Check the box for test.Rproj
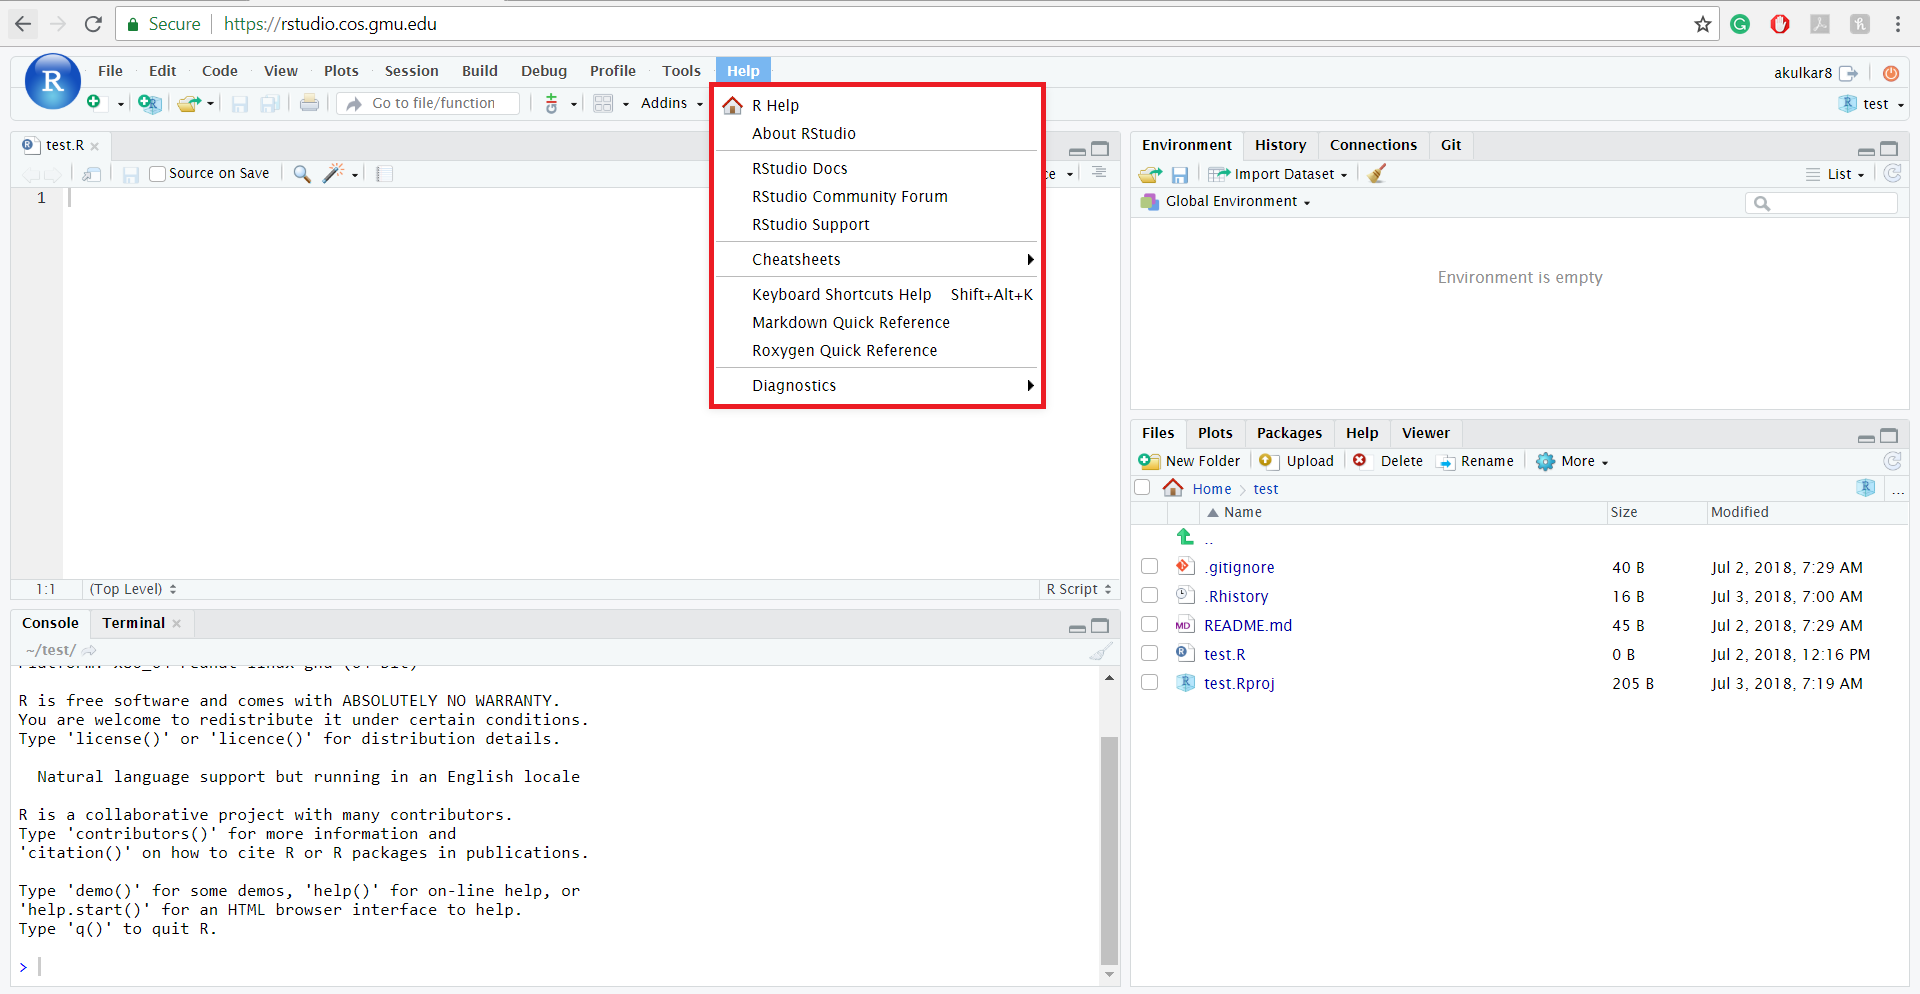Screen dimensions: 1920x994 pos(1150,683)
